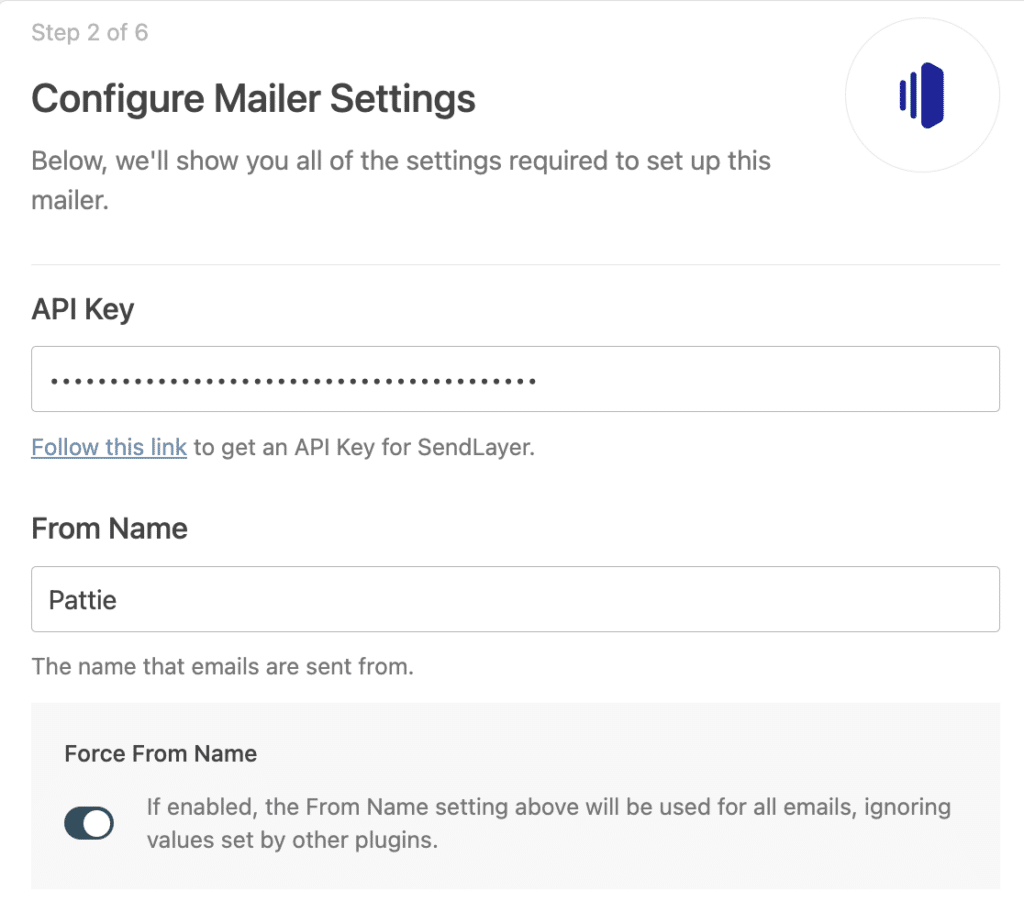Image resolution: width=1024 pixels, height=913 pixels.
Task: Select the From Name text box
Action: coord(516,599)
